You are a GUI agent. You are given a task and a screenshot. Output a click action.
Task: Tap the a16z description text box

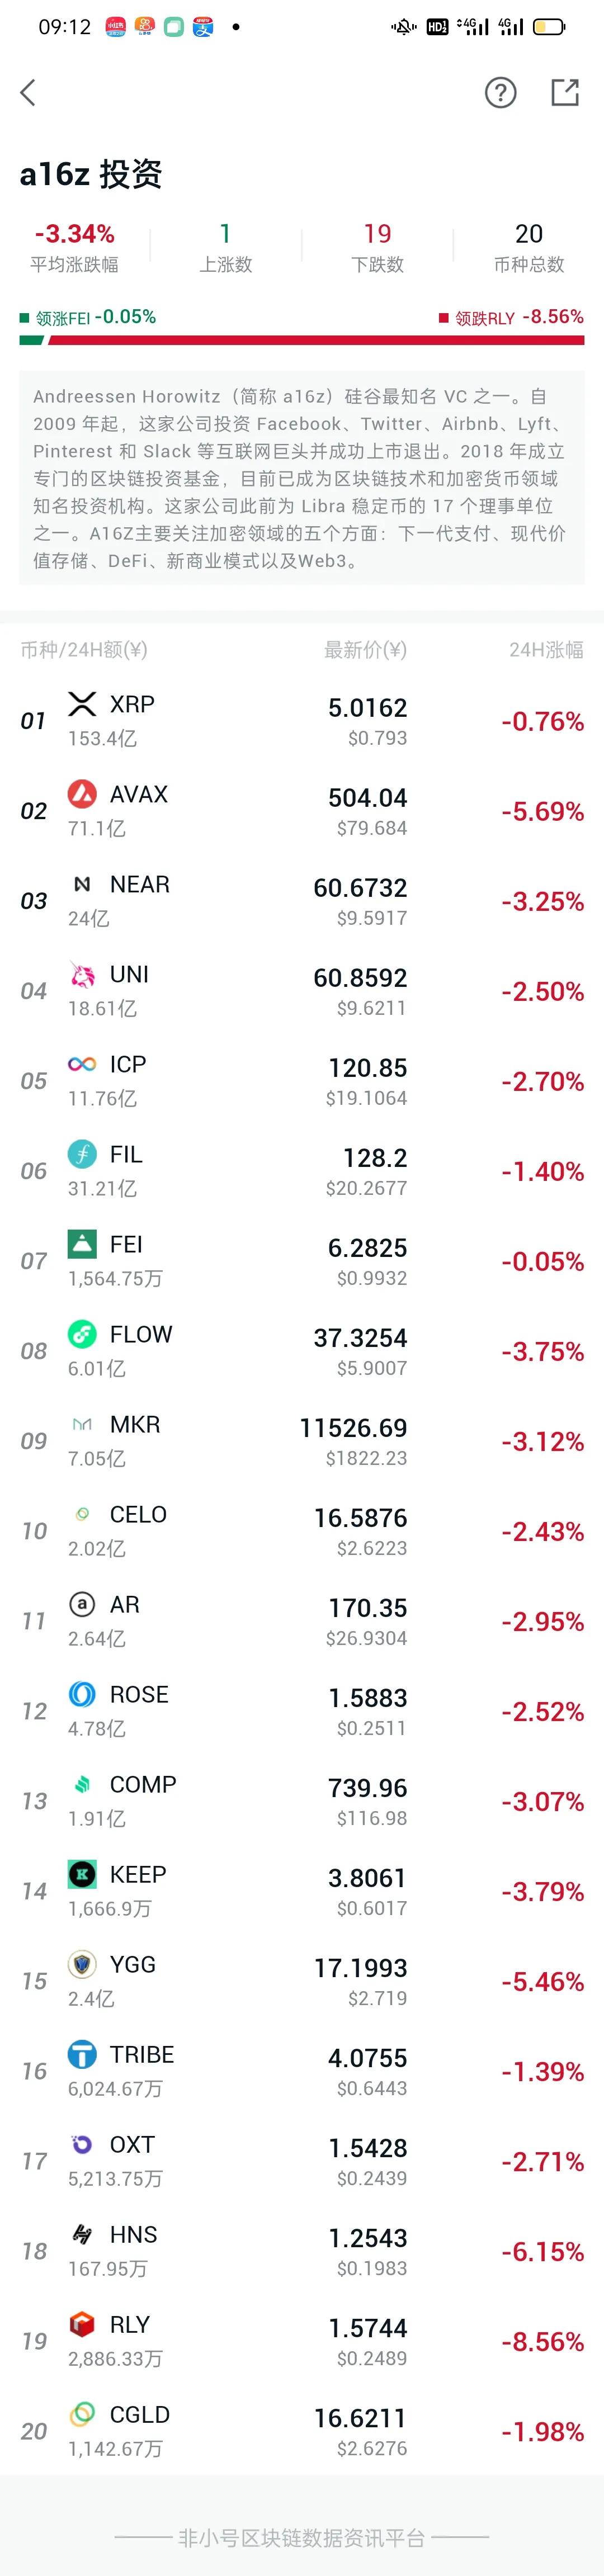302,480
